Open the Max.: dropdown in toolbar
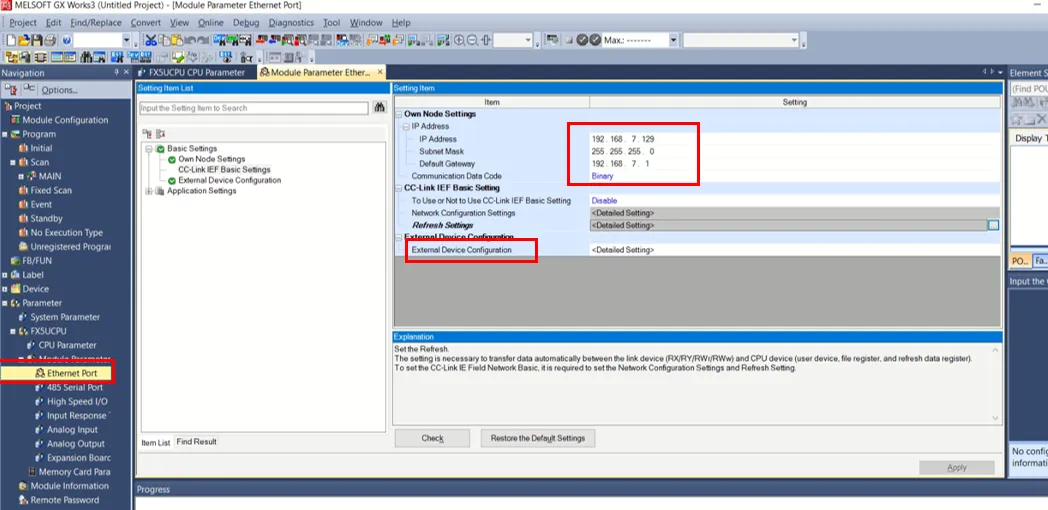The height and width of the screenshot is (510, 1048). point(673,40)
